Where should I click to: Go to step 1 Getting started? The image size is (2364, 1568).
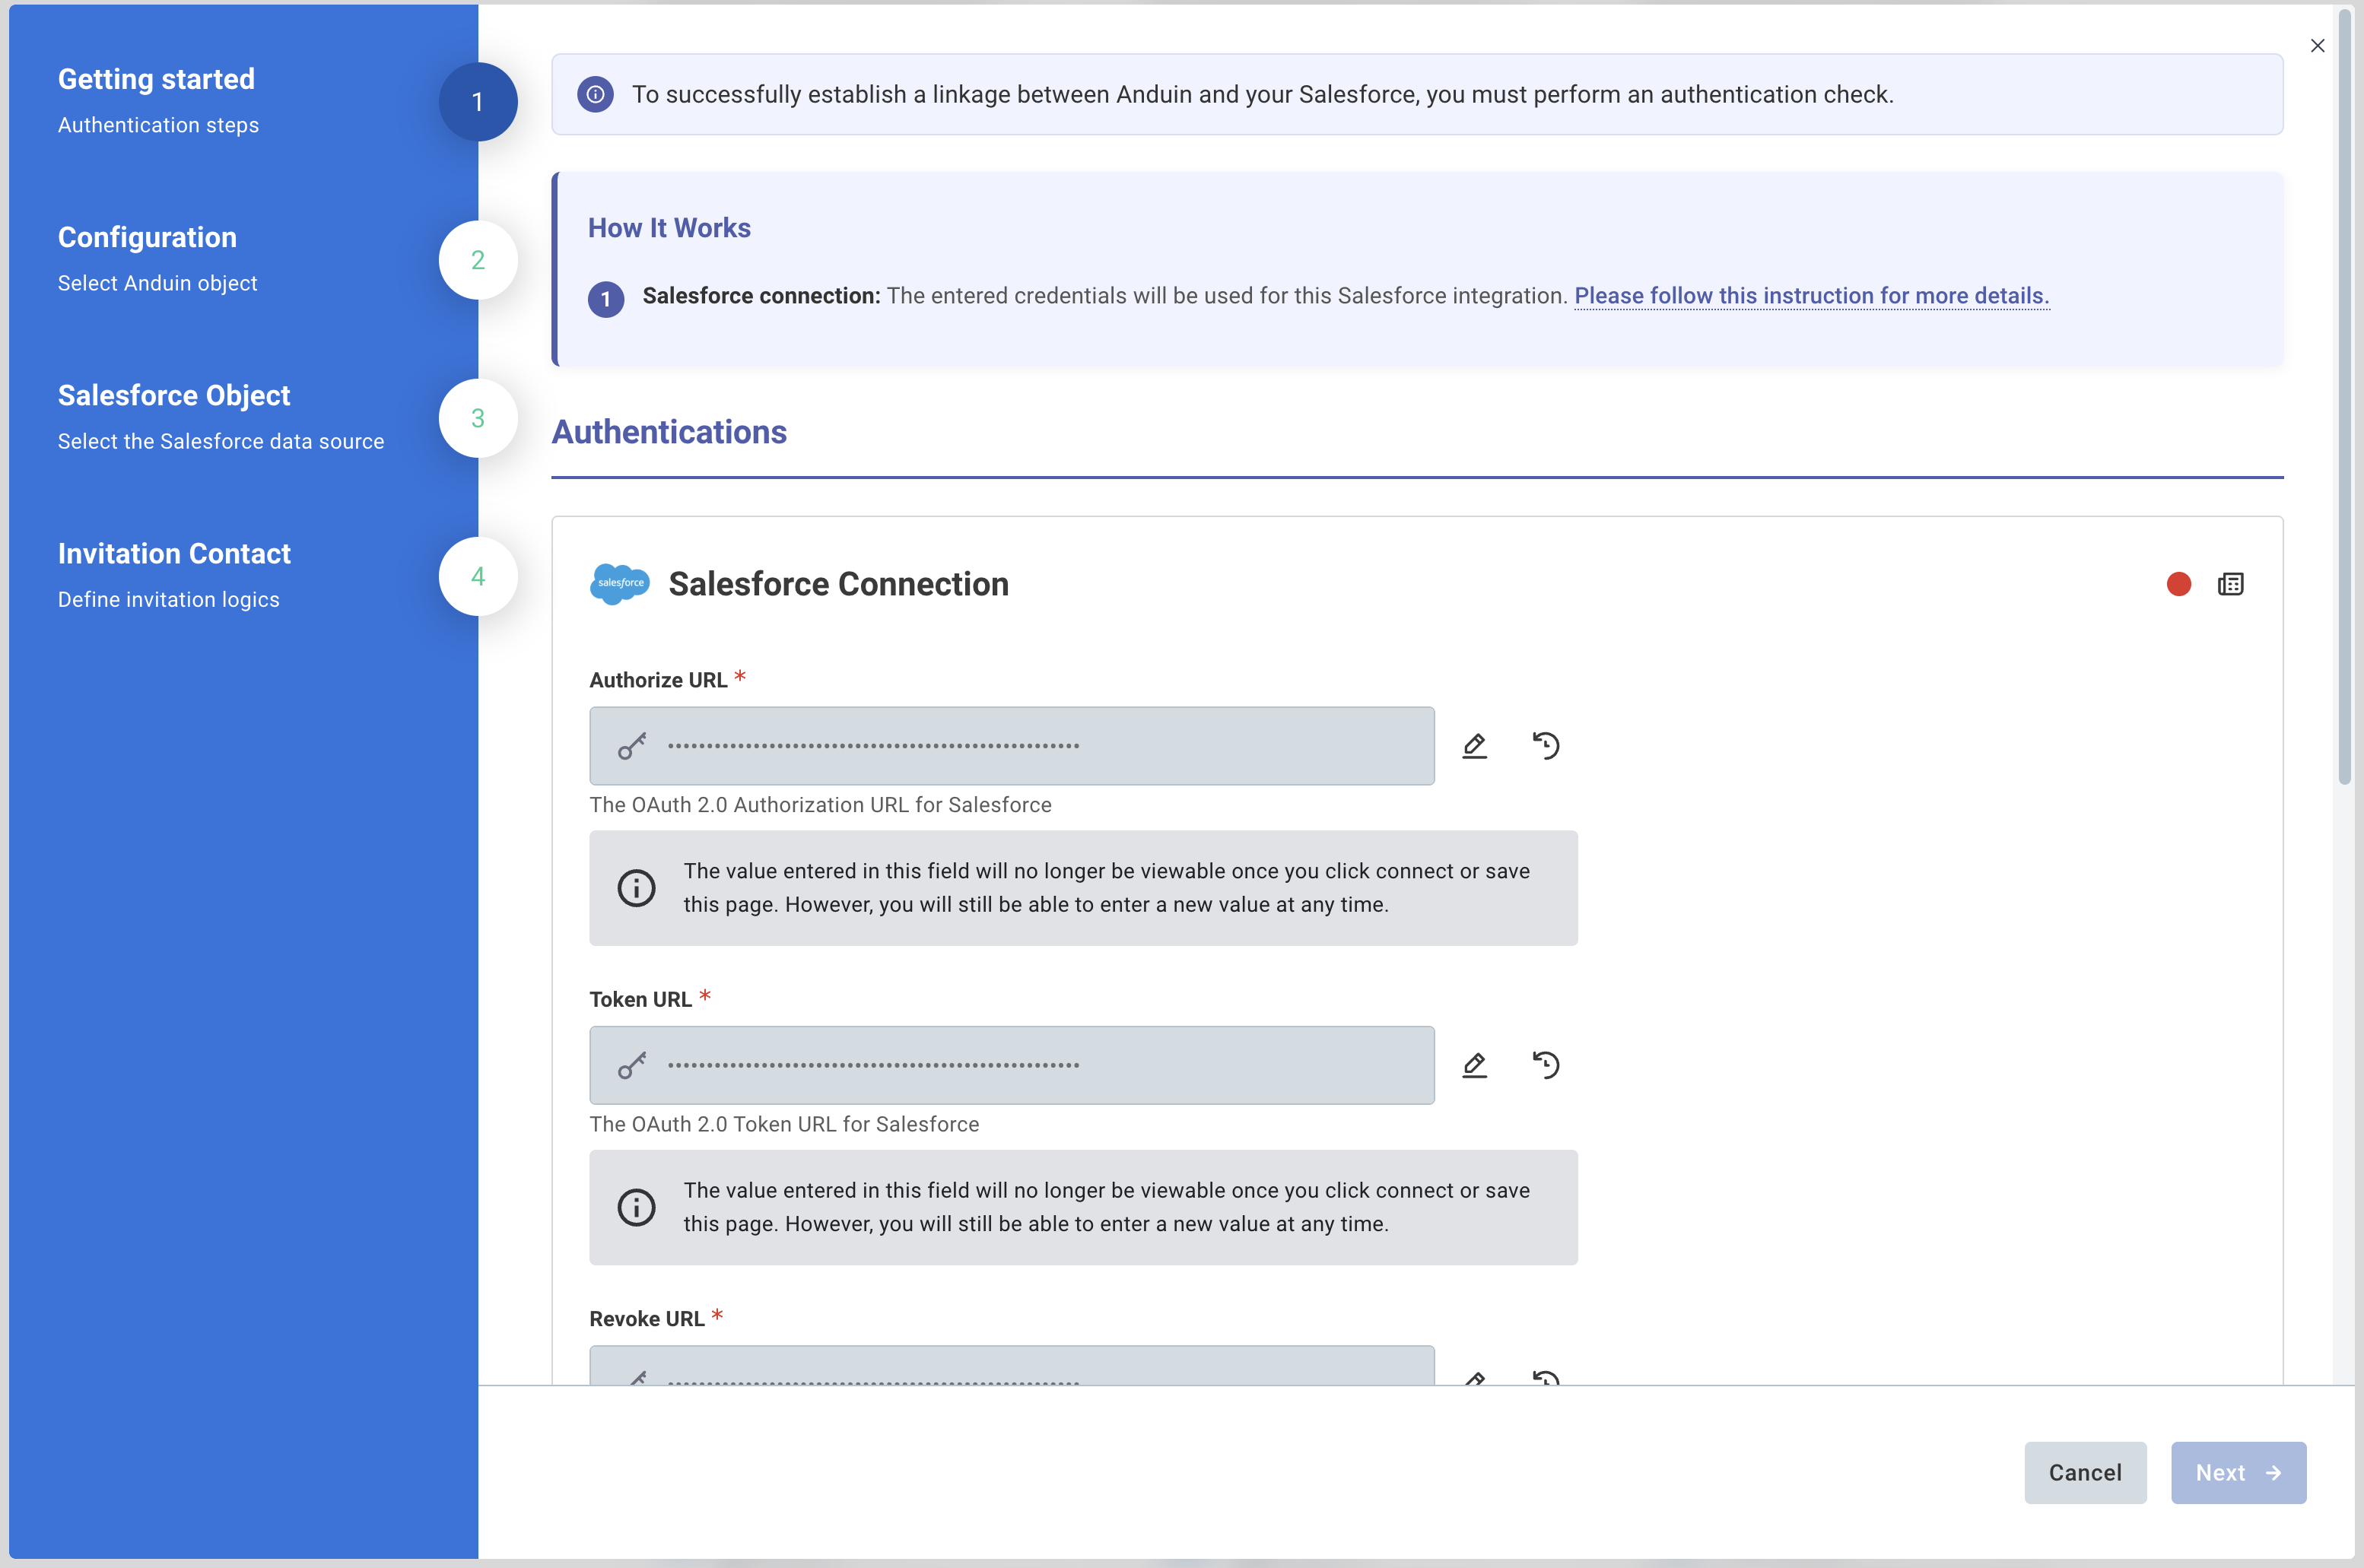click(x=156, y=79)
